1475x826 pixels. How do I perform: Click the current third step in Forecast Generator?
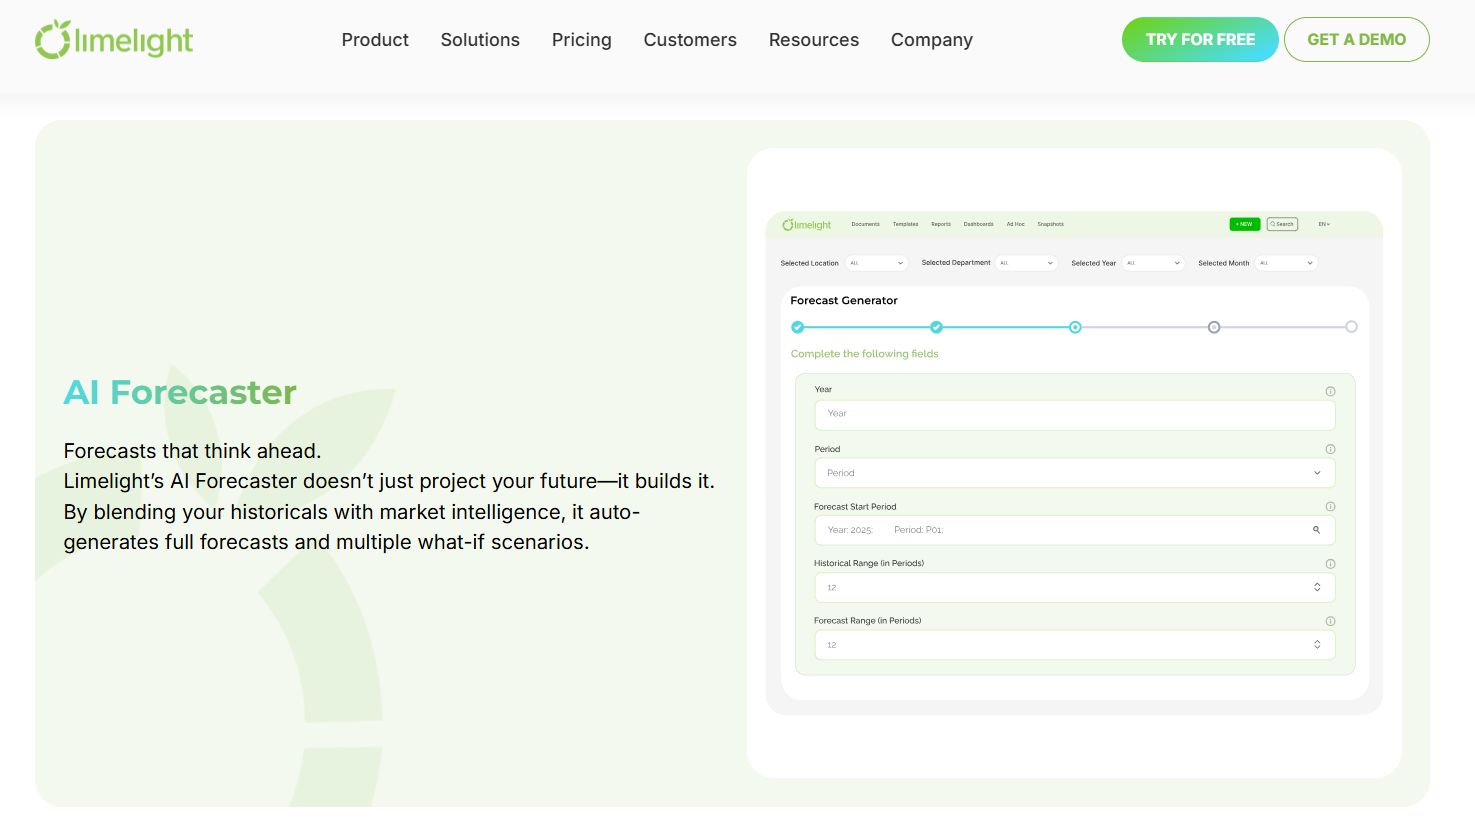[1075, 327]
